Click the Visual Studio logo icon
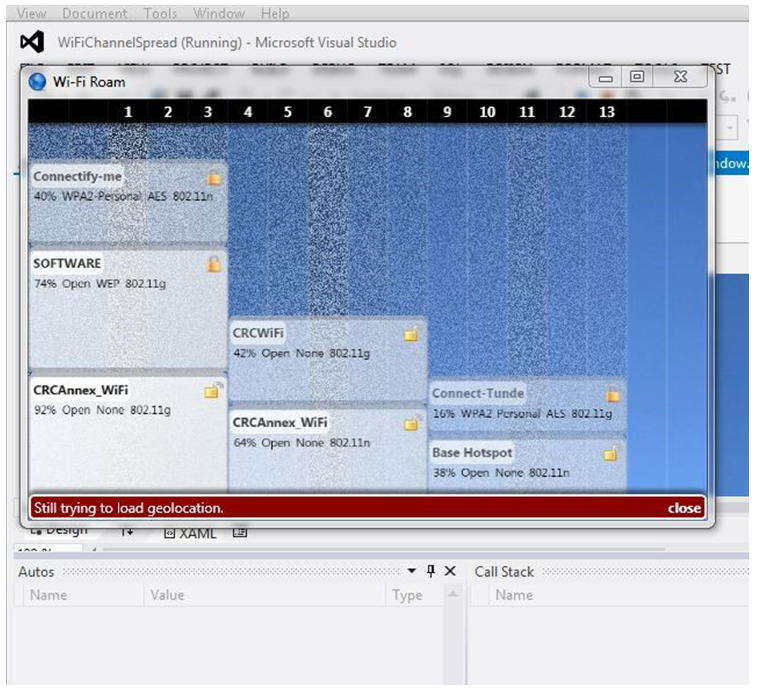Viewport: 757px width, 693px height. tap(32, 43)
